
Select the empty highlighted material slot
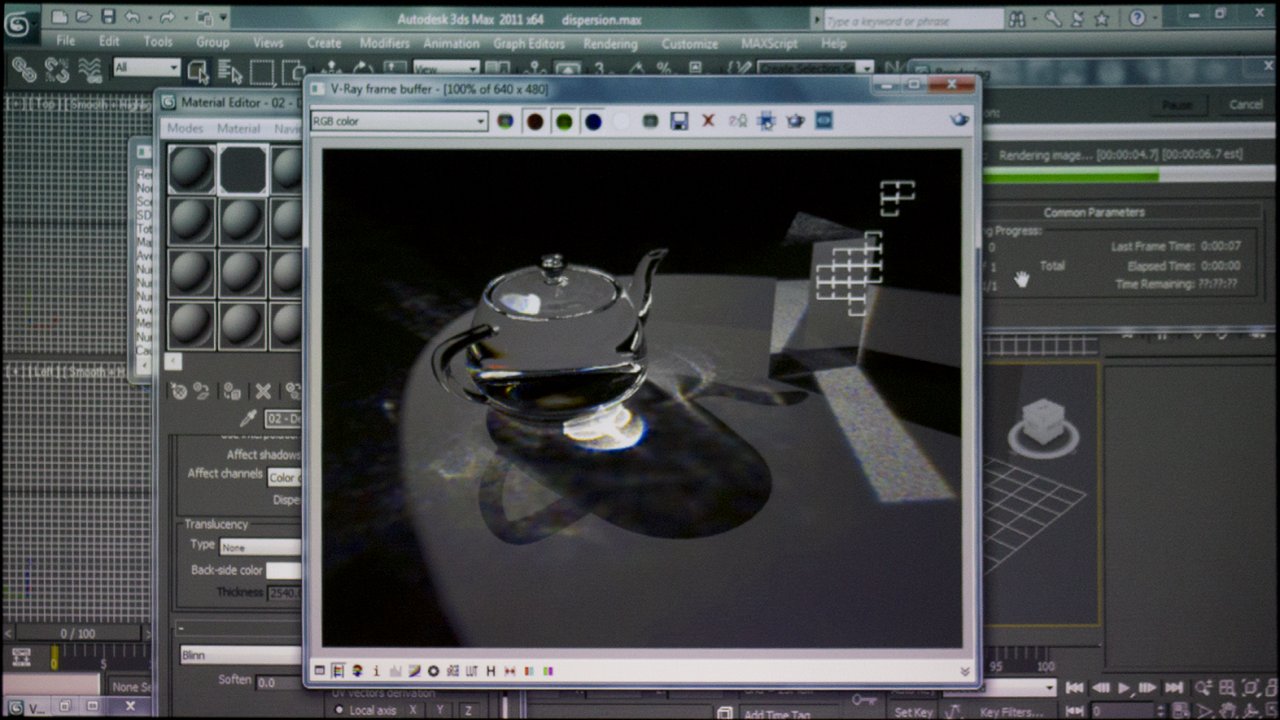(243, 169)
